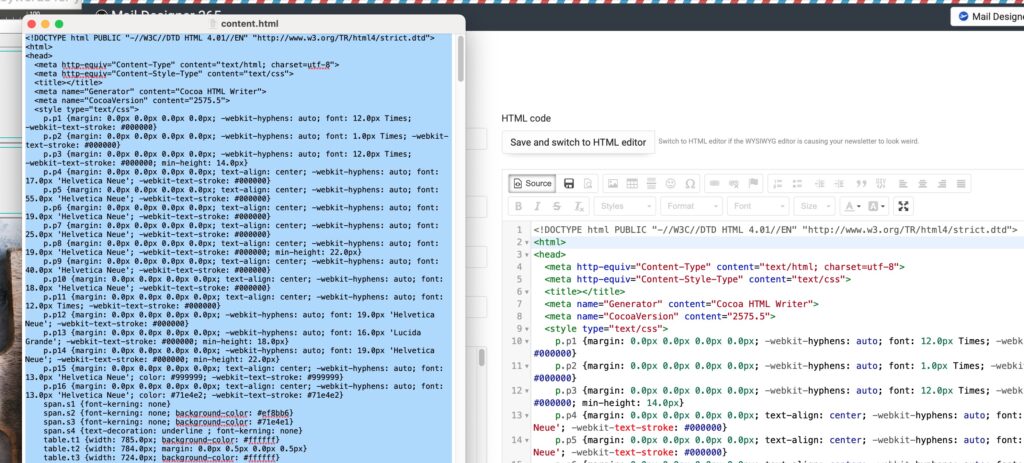Click Save and switch to HTML editor
Image resolution: width=1024 pixels, height=463 pixels.
click(x=578, y=142)
